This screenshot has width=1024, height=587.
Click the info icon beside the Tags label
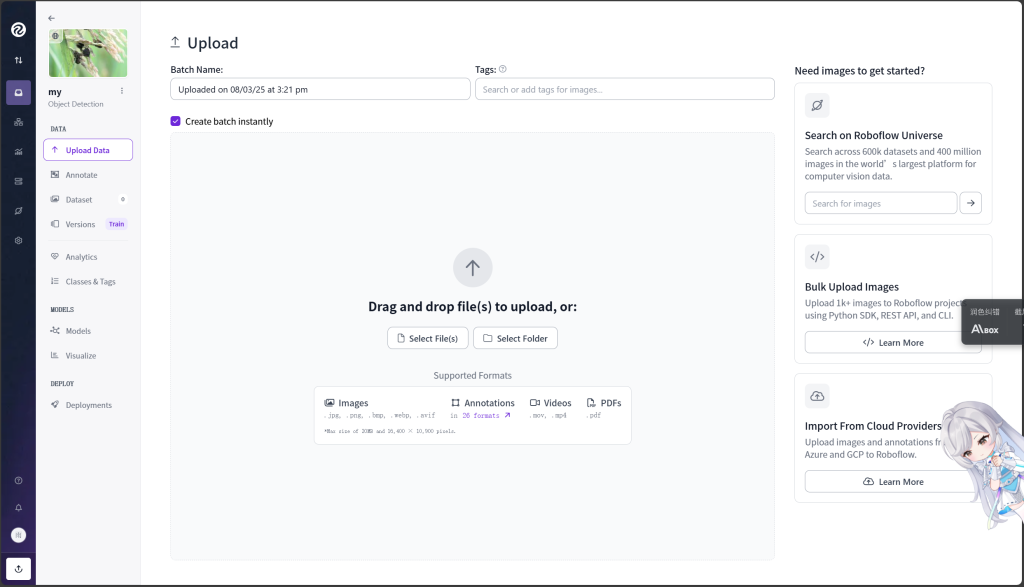click(x=503, y=69)
